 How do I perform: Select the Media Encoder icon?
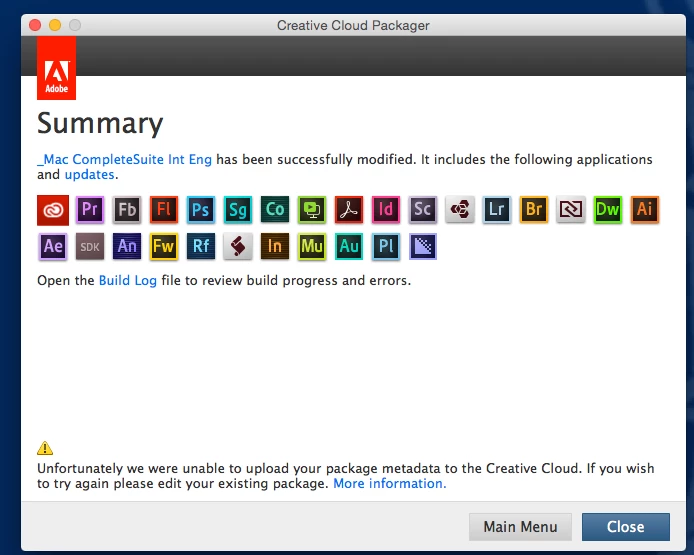point(423,247)
